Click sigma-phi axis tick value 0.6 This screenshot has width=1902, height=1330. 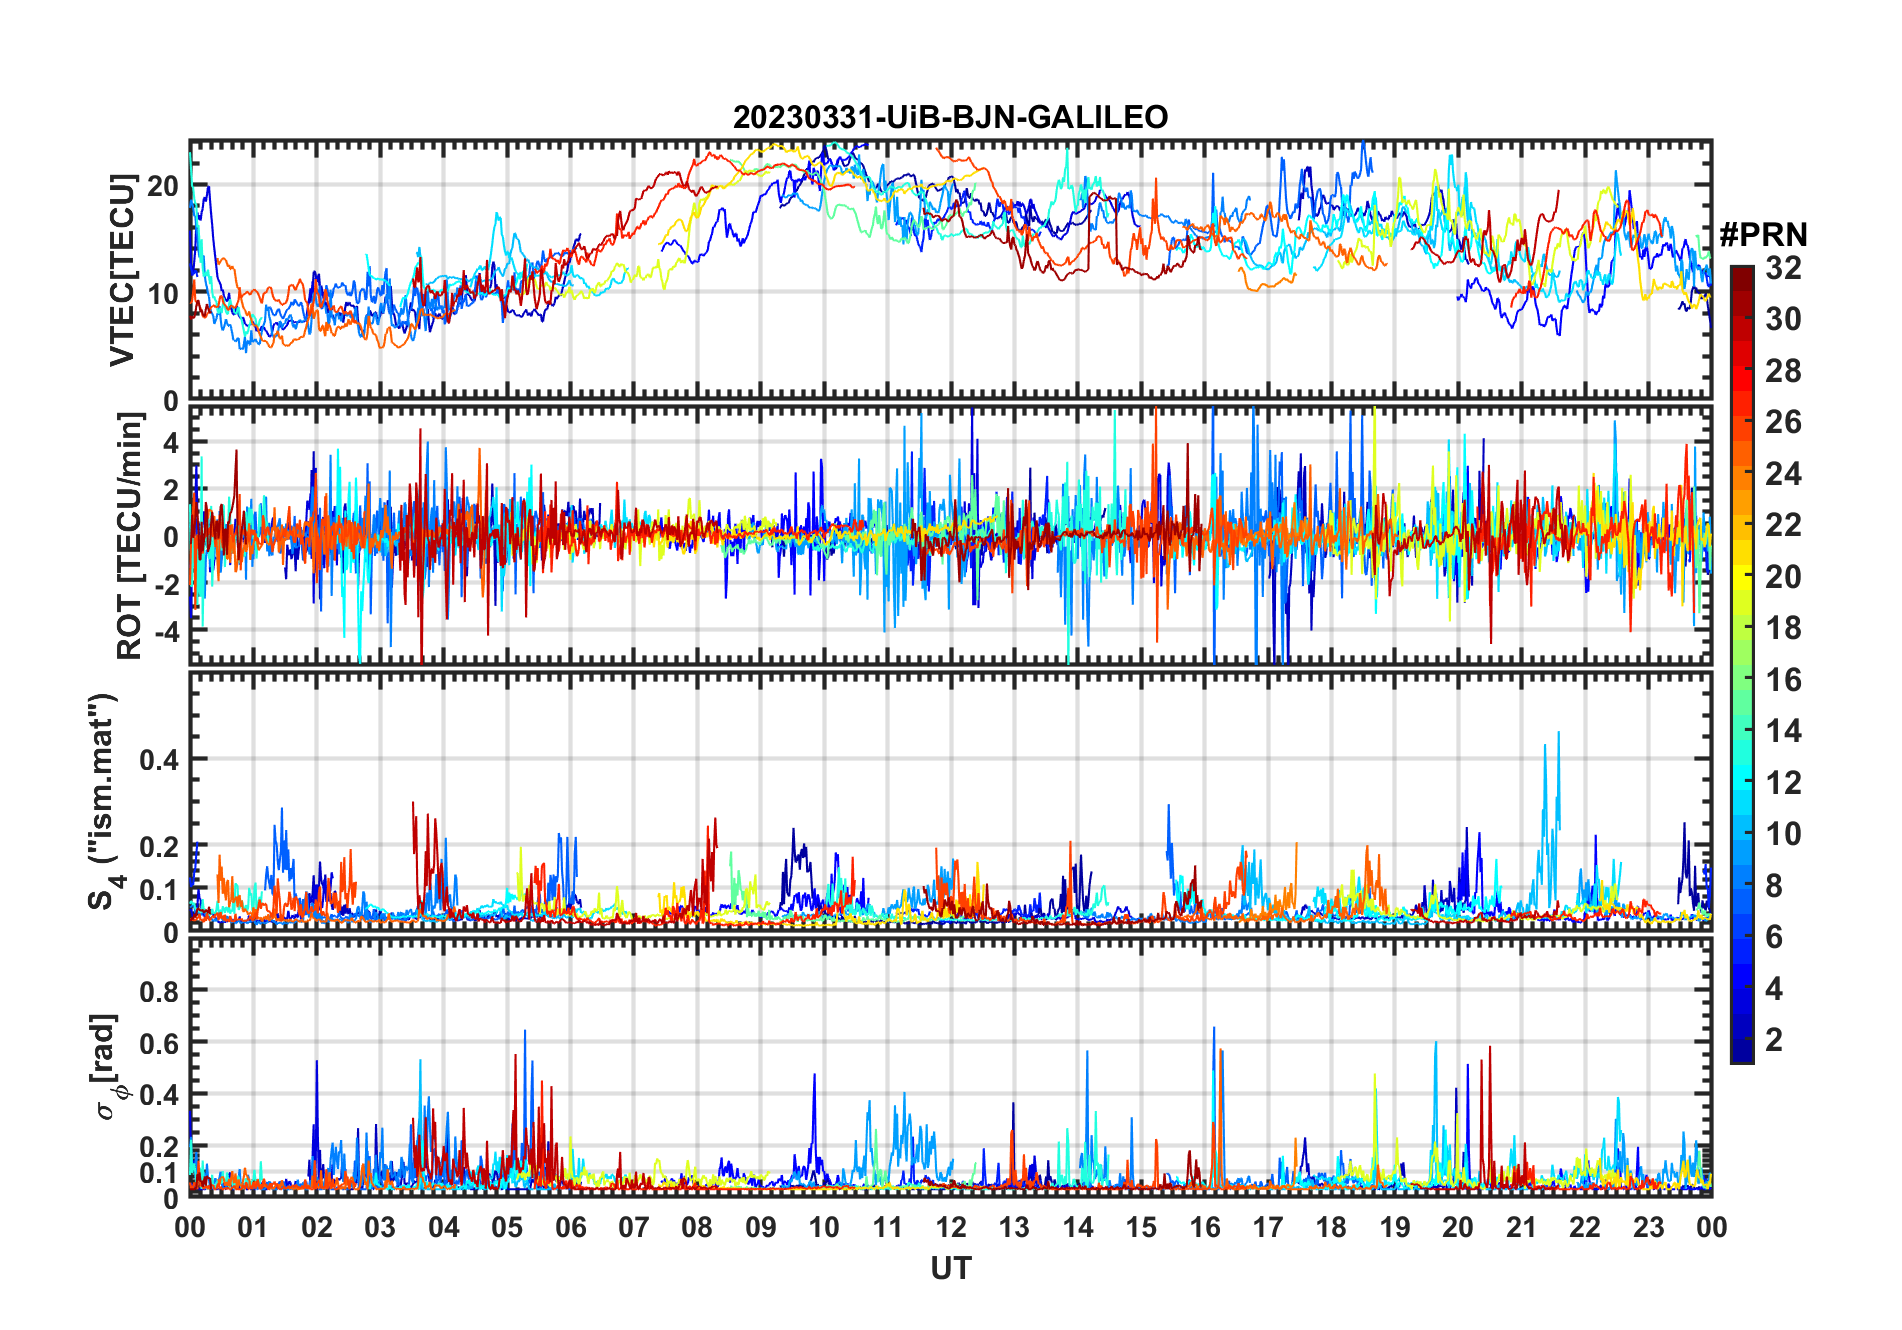click(x=159, y=1044)
